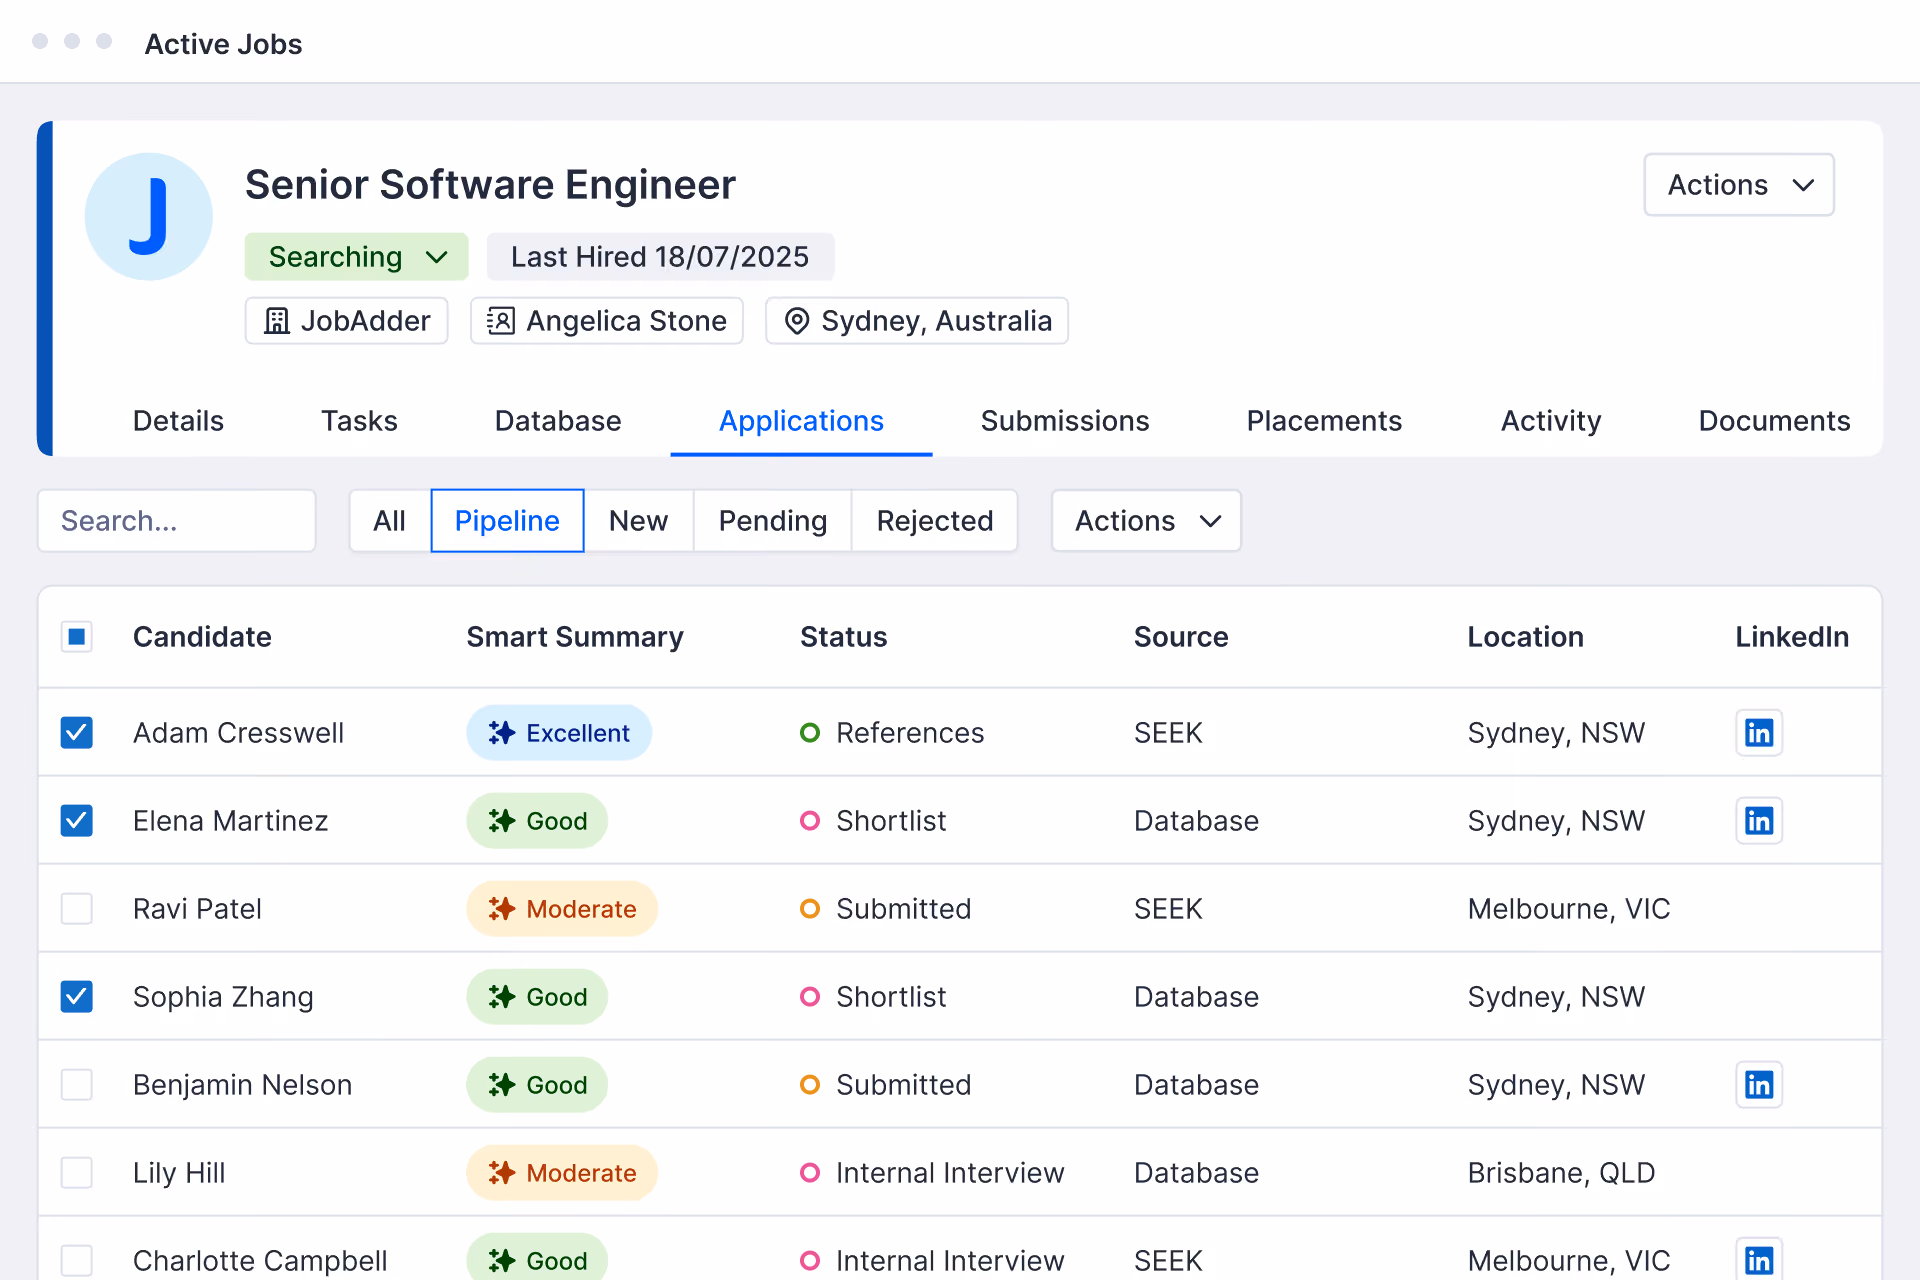Click sparkle icon in Benjamin Nelson's Good badge
This screenshot has width=1920, height=1280.
tap(502, 1085)
